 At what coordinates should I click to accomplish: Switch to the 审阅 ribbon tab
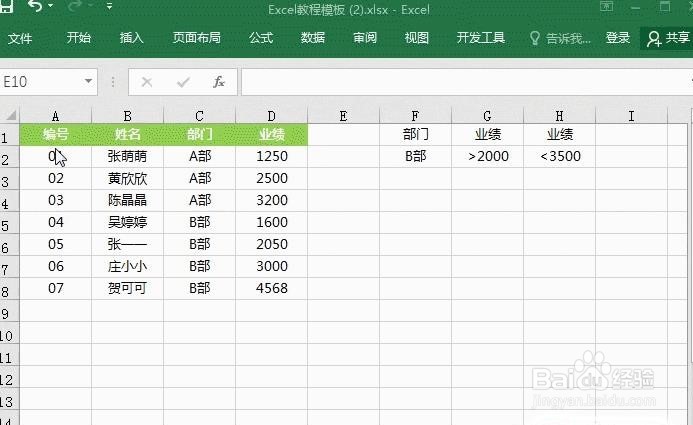tap(365, 38)
